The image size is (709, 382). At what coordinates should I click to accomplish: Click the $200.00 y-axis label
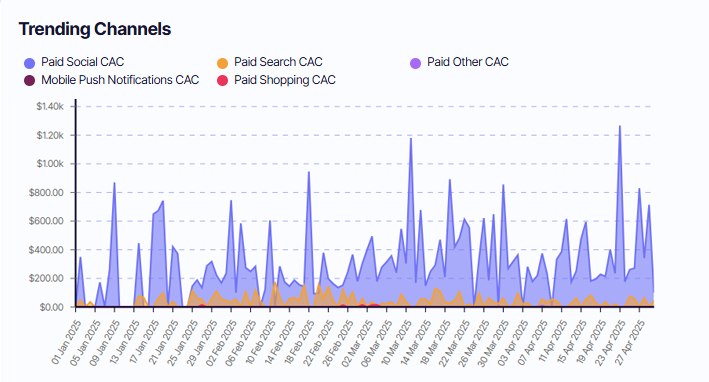pyautogui.click(x=46, y=278)
